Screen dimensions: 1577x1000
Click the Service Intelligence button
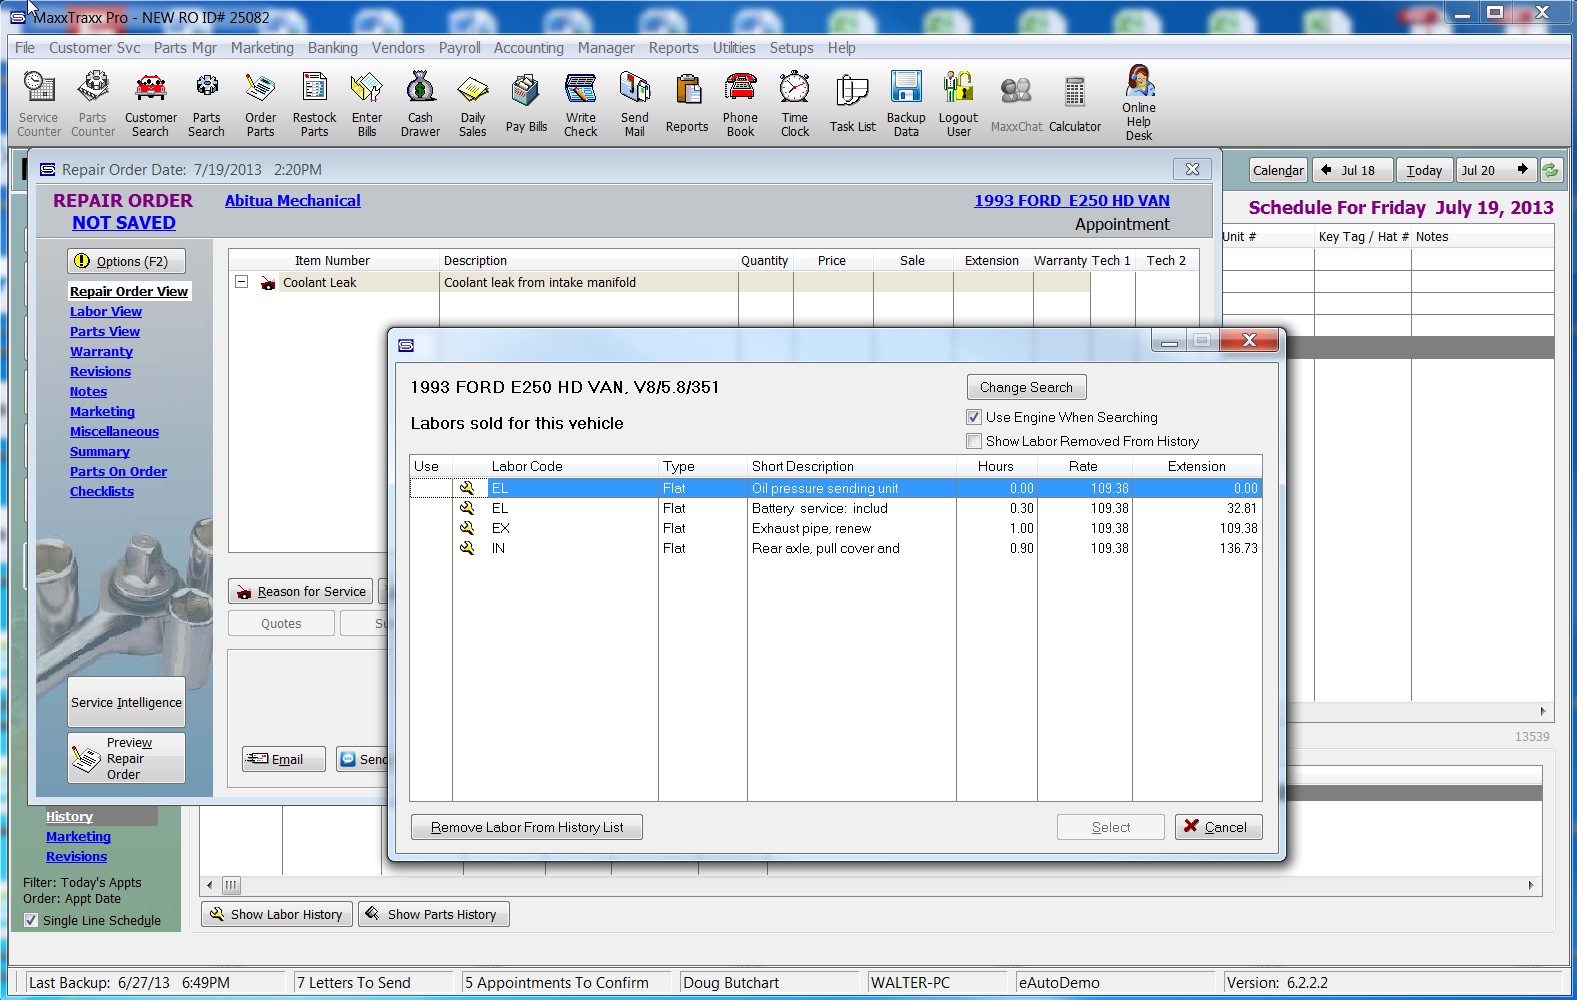[126, 703]
